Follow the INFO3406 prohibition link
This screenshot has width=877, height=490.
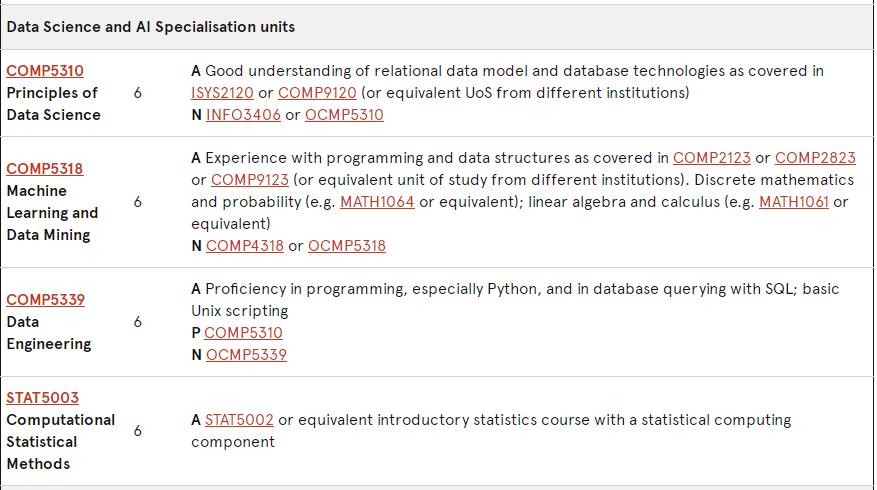(x=243, y=115)
